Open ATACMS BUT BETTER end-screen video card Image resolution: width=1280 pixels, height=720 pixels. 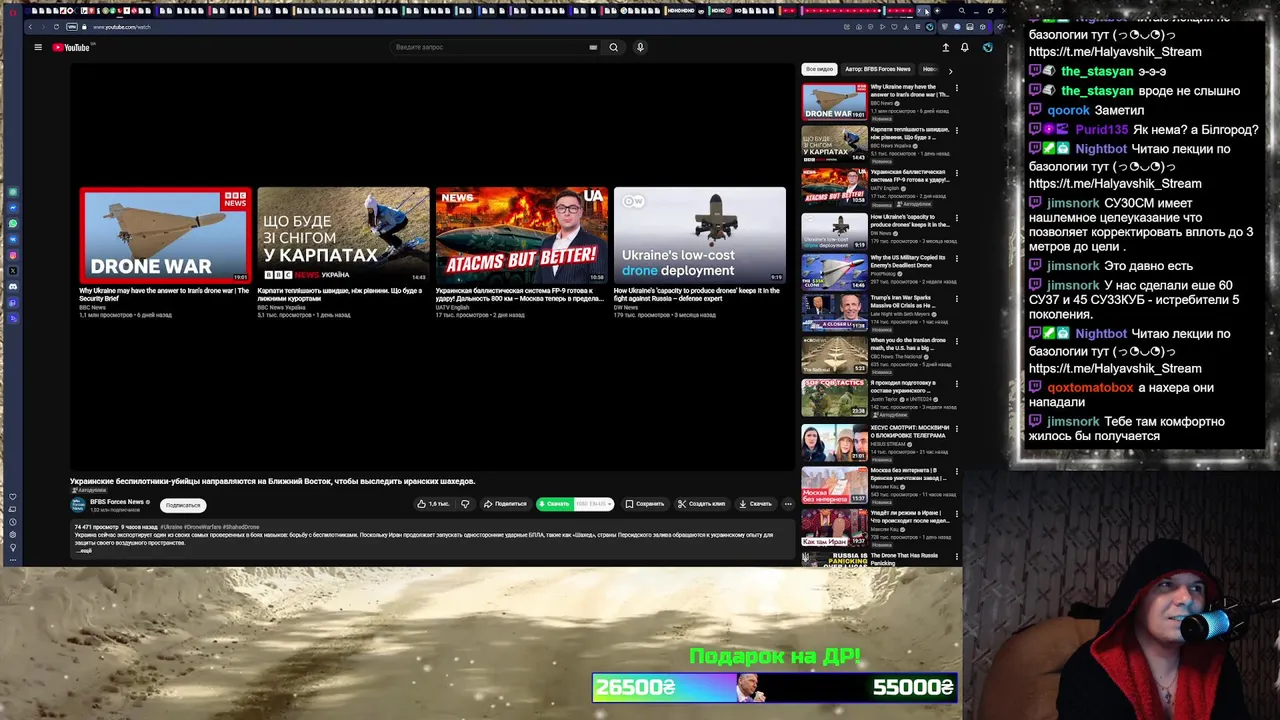[521, 236]
